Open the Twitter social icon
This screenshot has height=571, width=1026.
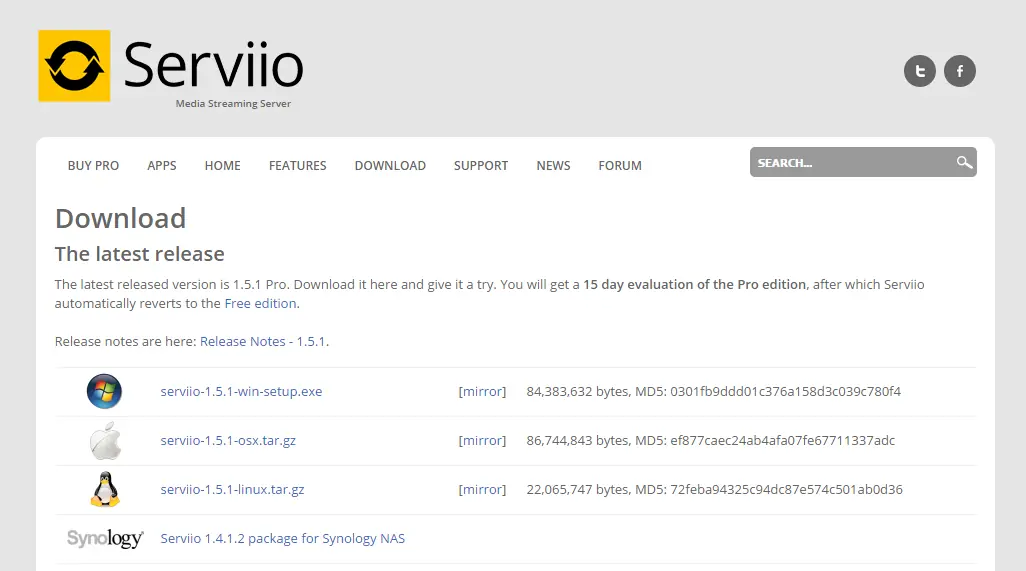pos(919,71)
